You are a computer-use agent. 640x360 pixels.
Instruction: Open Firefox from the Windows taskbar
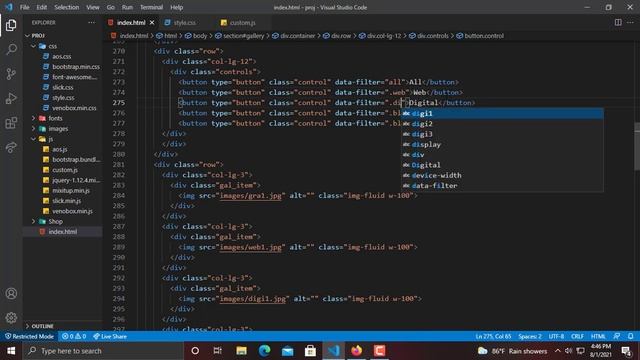356,351
